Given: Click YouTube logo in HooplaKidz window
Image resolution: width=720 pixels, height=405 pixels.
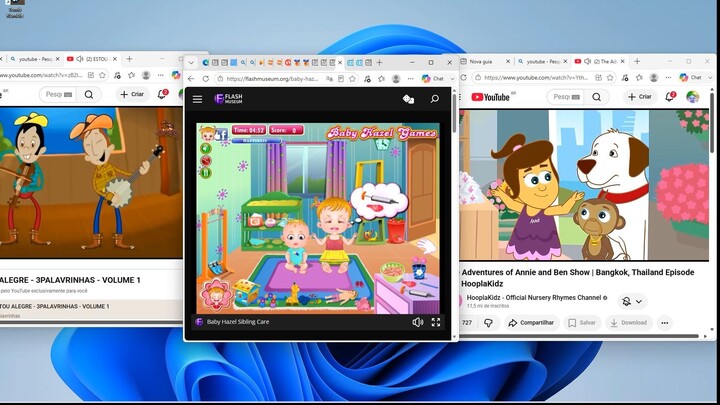Looking at the screenshot, I should click(x=490, y=97).
